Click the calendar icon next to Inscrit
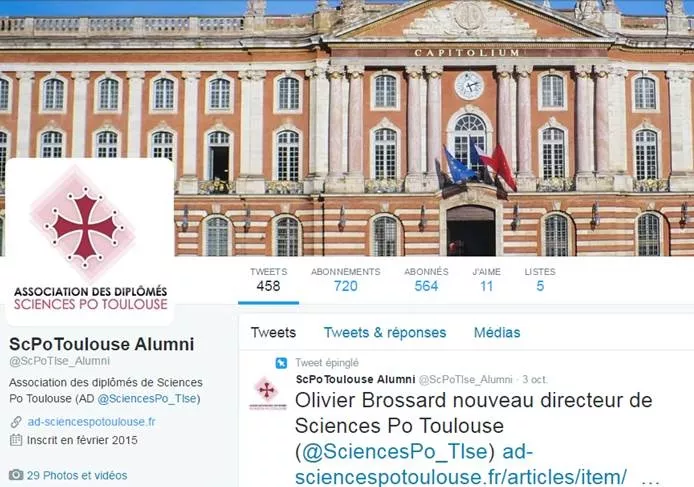 pos(16,440)
